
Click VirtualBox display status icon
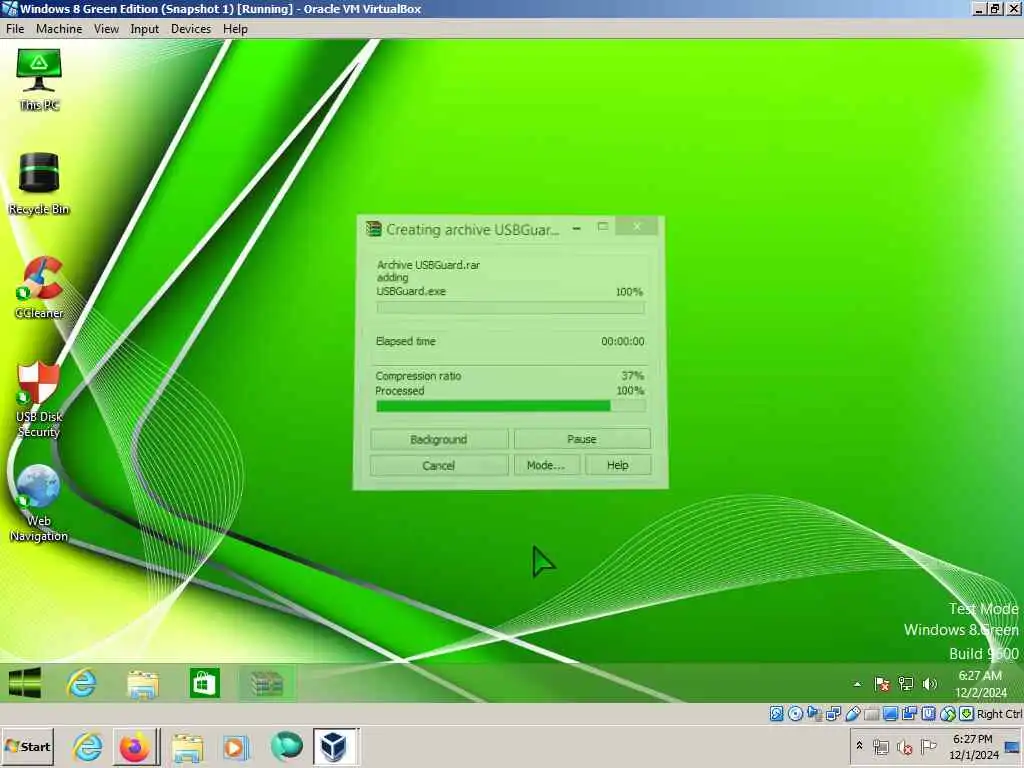pos(890,714)
